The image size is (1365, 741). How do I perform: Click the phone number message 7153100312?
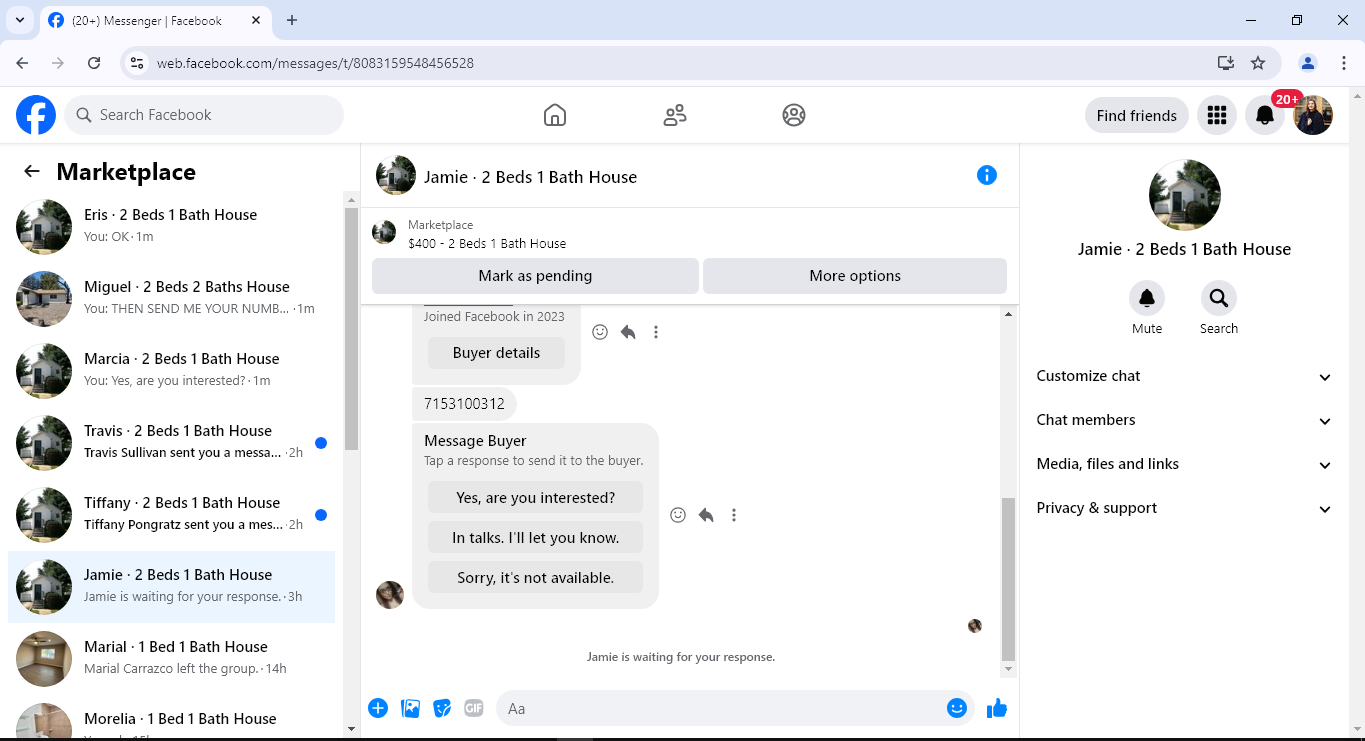coord(464,404)
